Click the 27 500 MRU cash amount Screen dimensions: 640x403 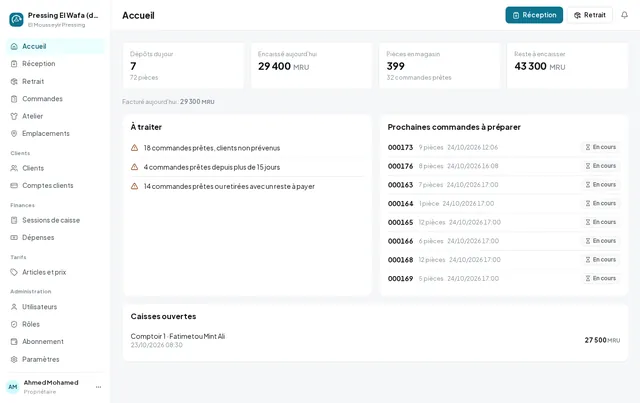point(602,340)
